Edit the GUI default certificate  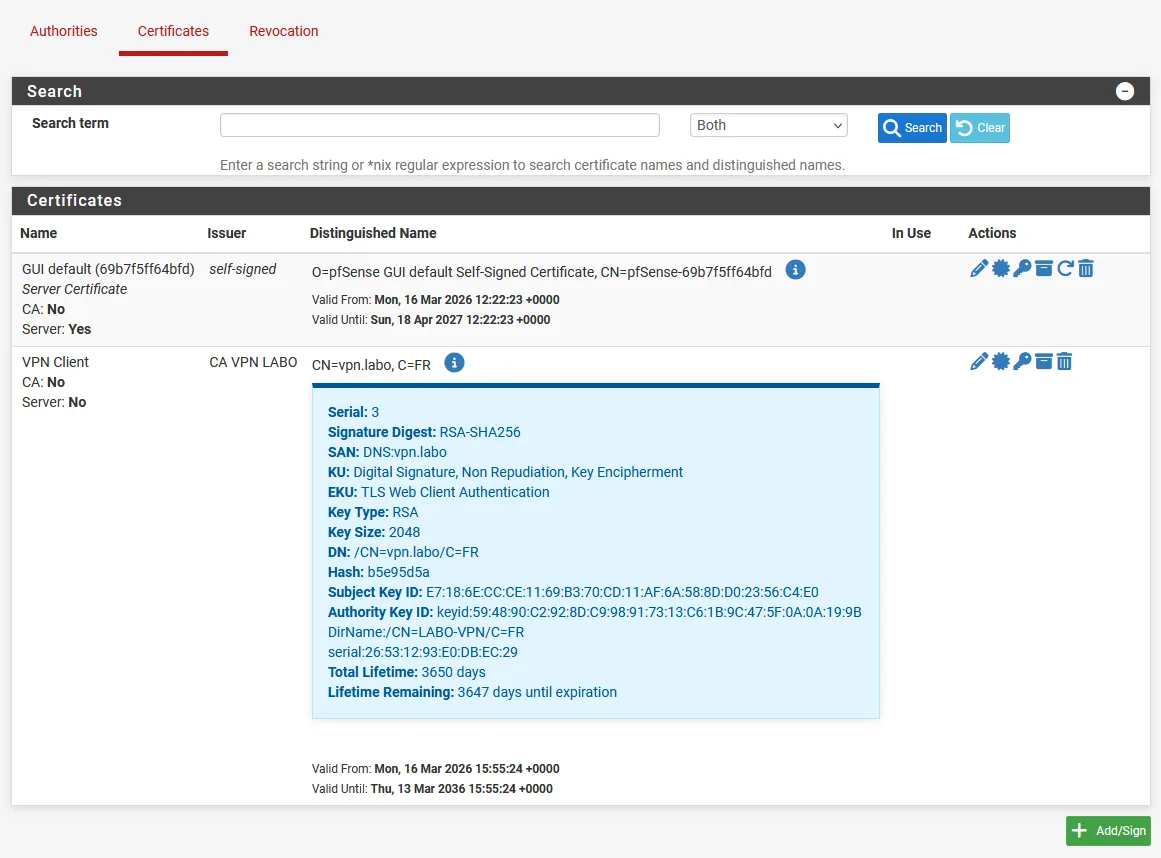tap(979, 268)
